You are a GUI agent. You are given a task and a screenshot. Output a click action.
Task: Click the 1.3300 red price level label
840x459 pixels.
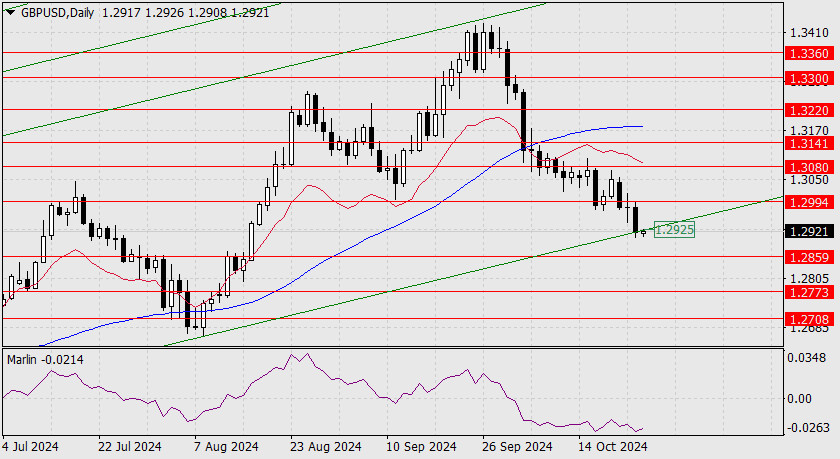click(x=809, y=79)
